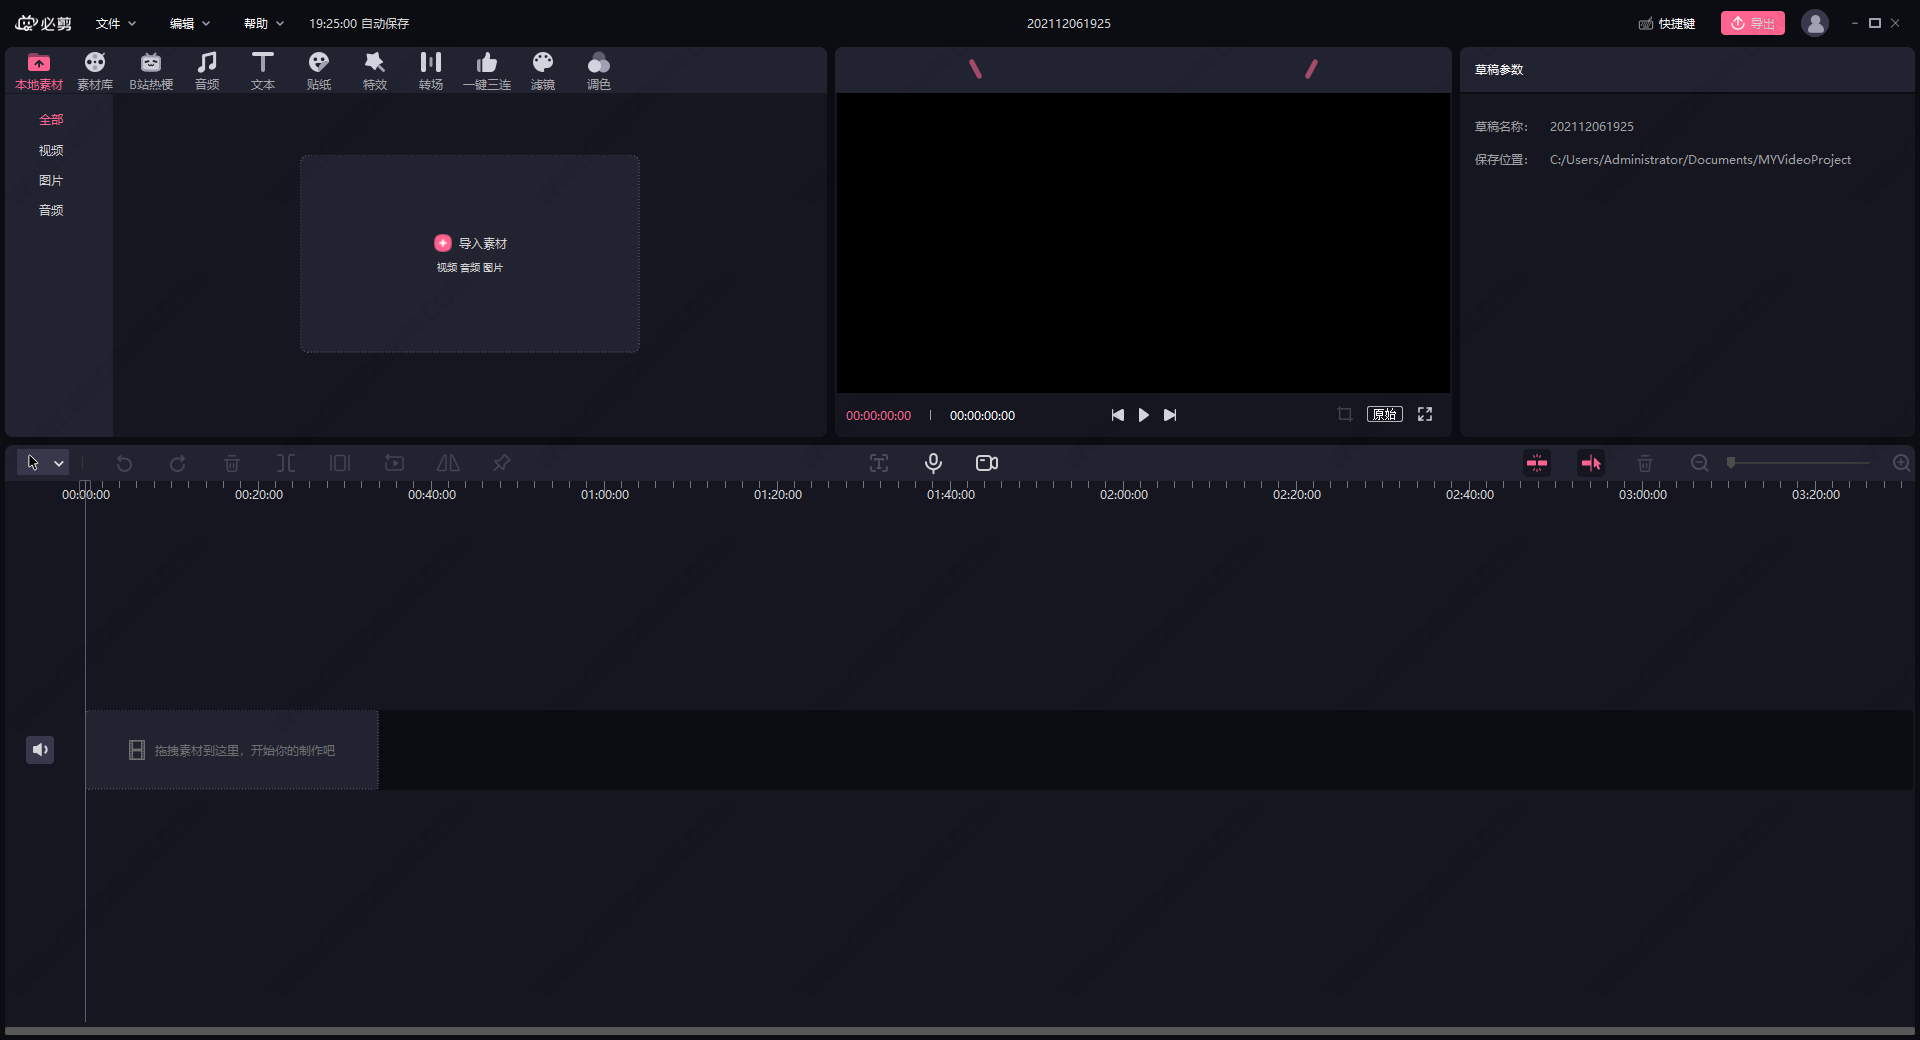Open the 素材库 material library tab
The image size is (1920, 1040).
point(95,71)
